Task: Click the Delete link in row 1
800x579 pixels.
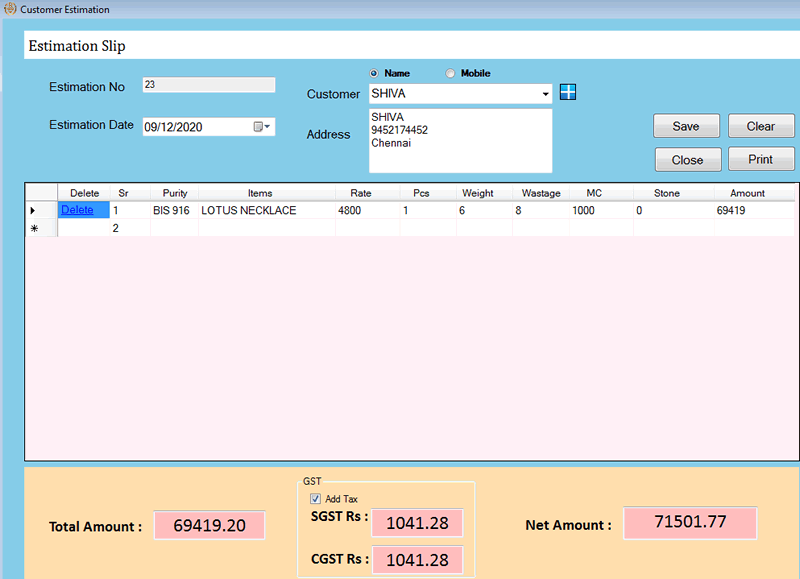Action: tap(77, 210)
